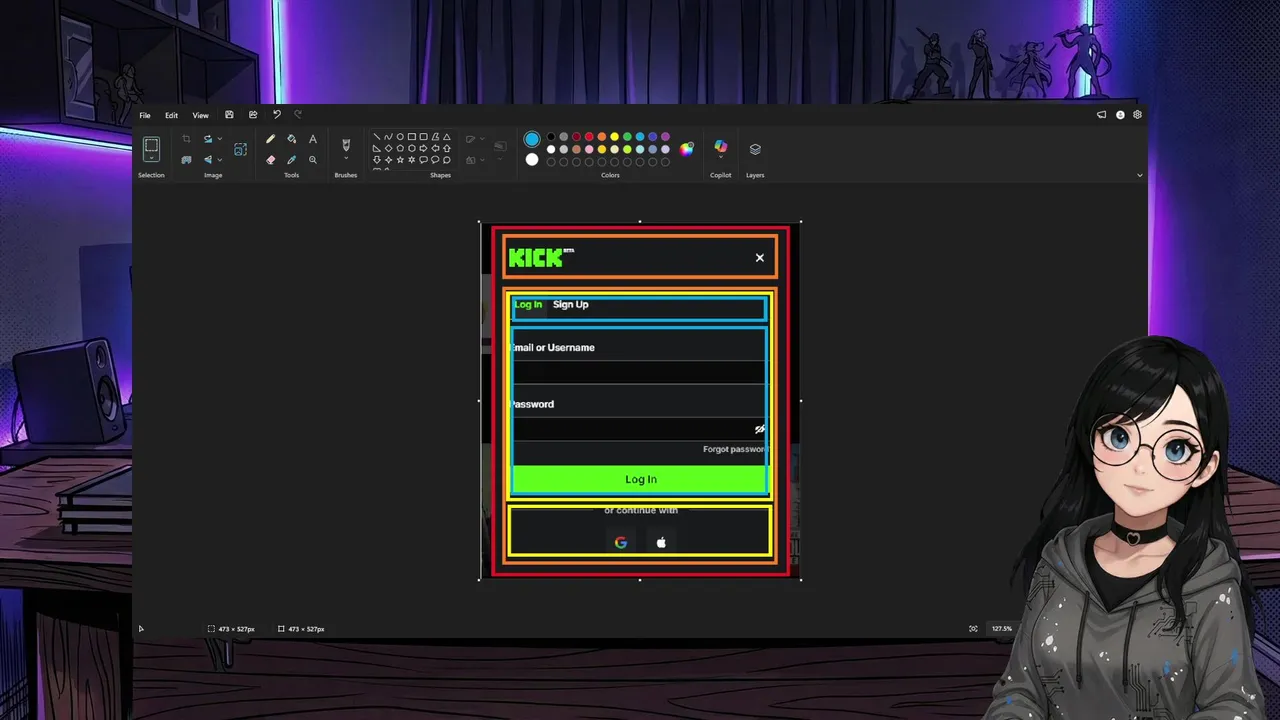Open the View menu
Viewport: 1280px width, 720px height.
point(200,115)
